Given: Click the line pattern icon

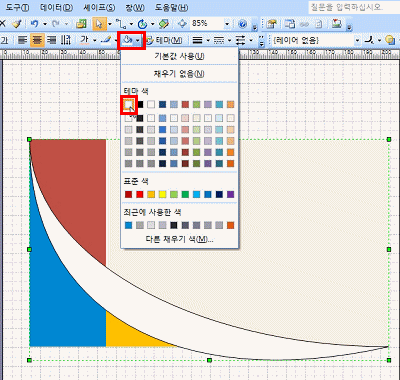Looking at the screenshot, I should pos(219,41).
